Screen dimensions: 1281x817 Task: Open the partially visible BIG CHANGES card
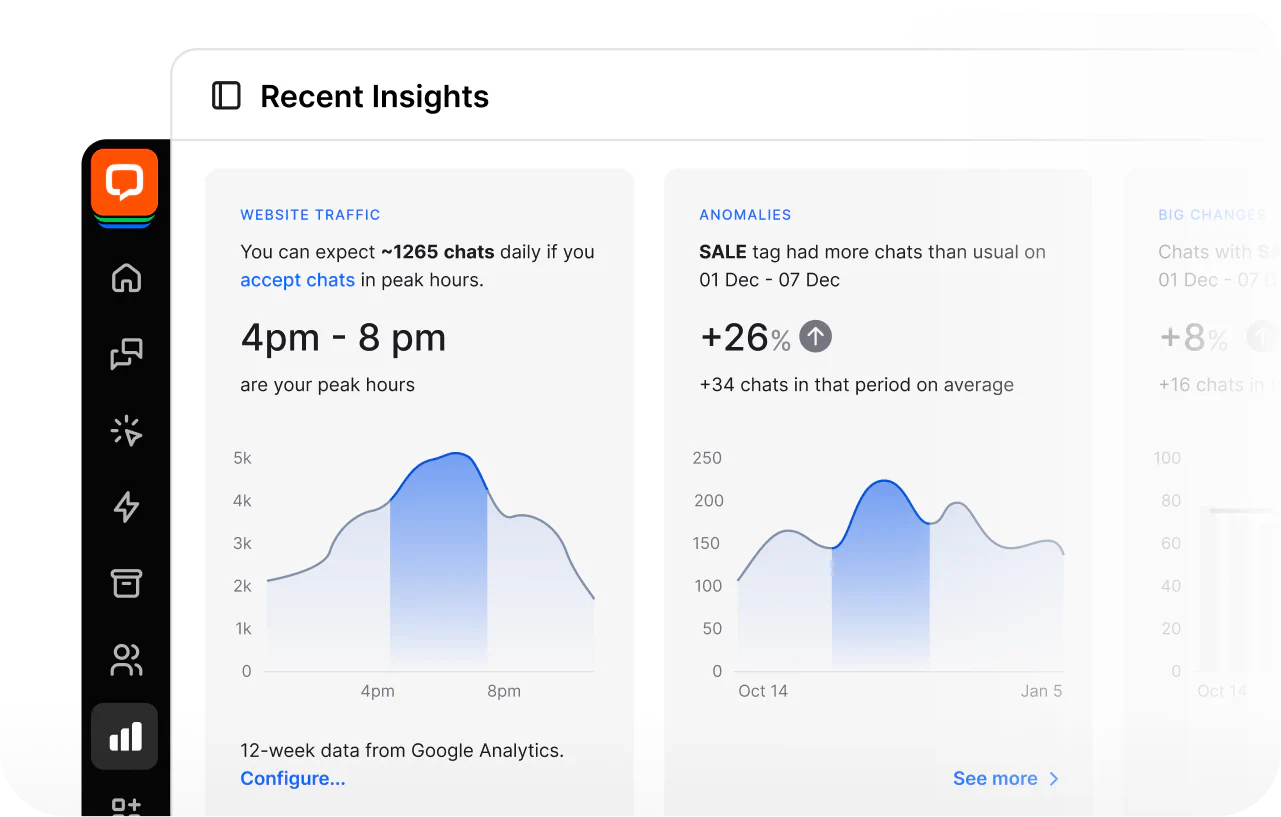[1210, 214]
